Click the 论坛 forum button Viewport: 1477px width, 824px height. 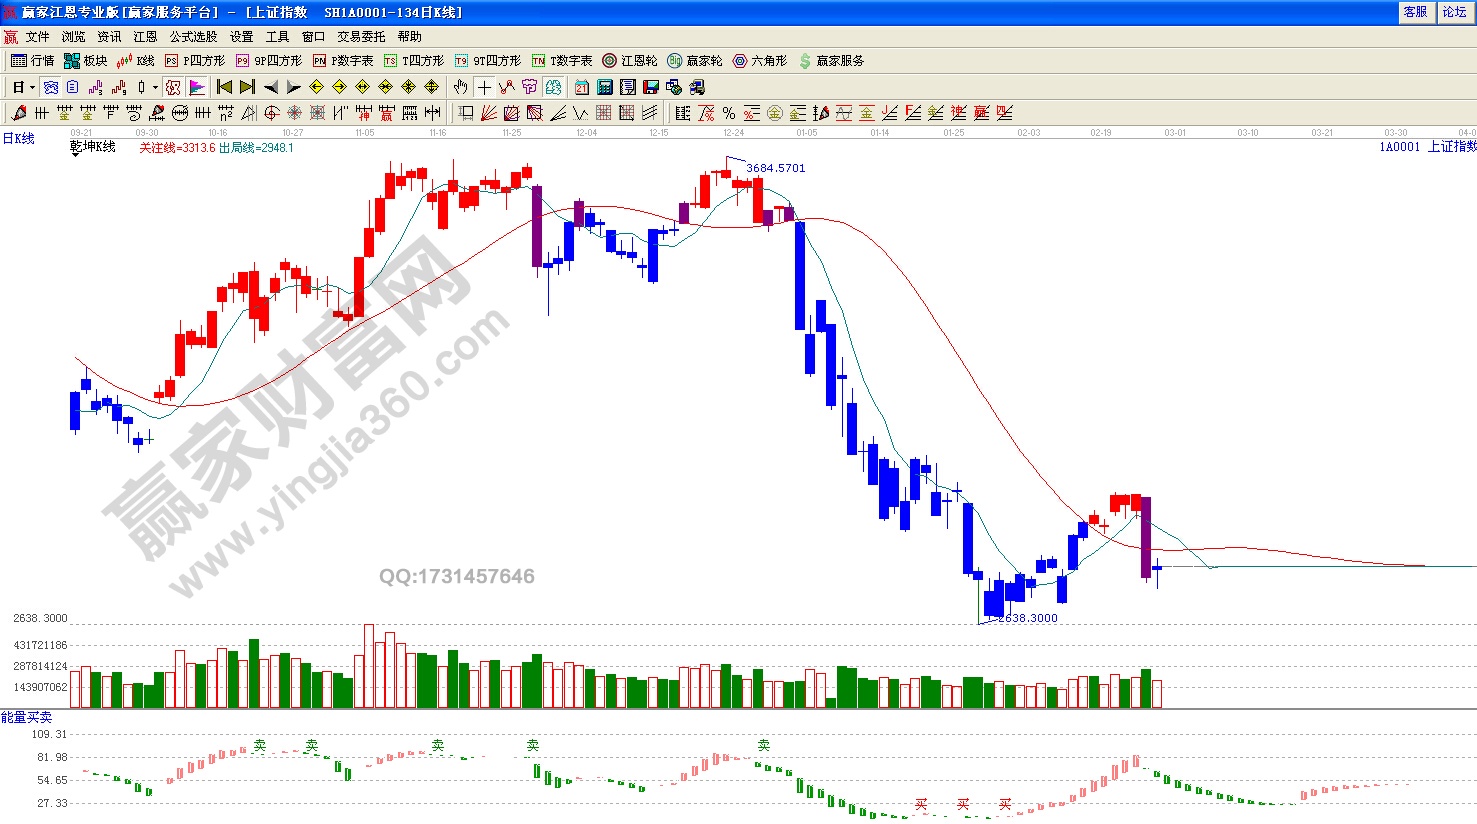(x=1454, y=12)
